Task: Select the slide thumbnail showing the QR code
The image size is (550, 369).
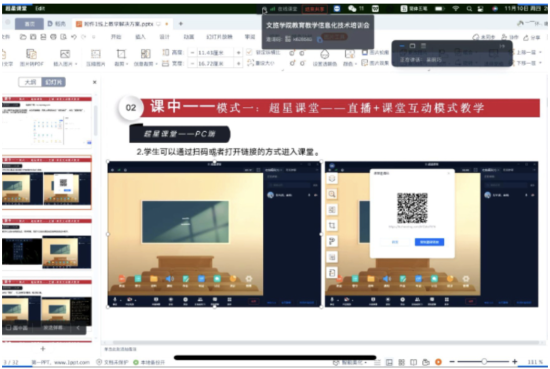Action: coord(47,183)
